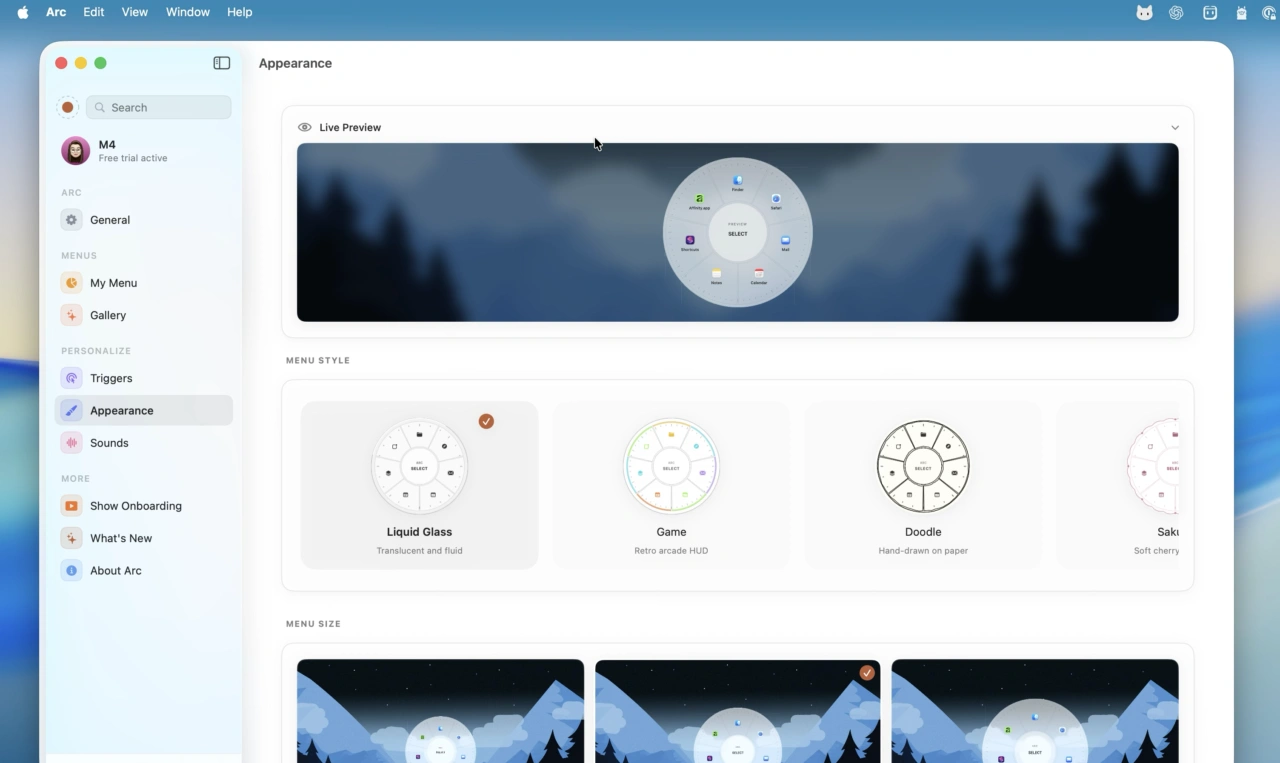Open the About Arc page
1280x763 pixels.
[x=144, y=570]
